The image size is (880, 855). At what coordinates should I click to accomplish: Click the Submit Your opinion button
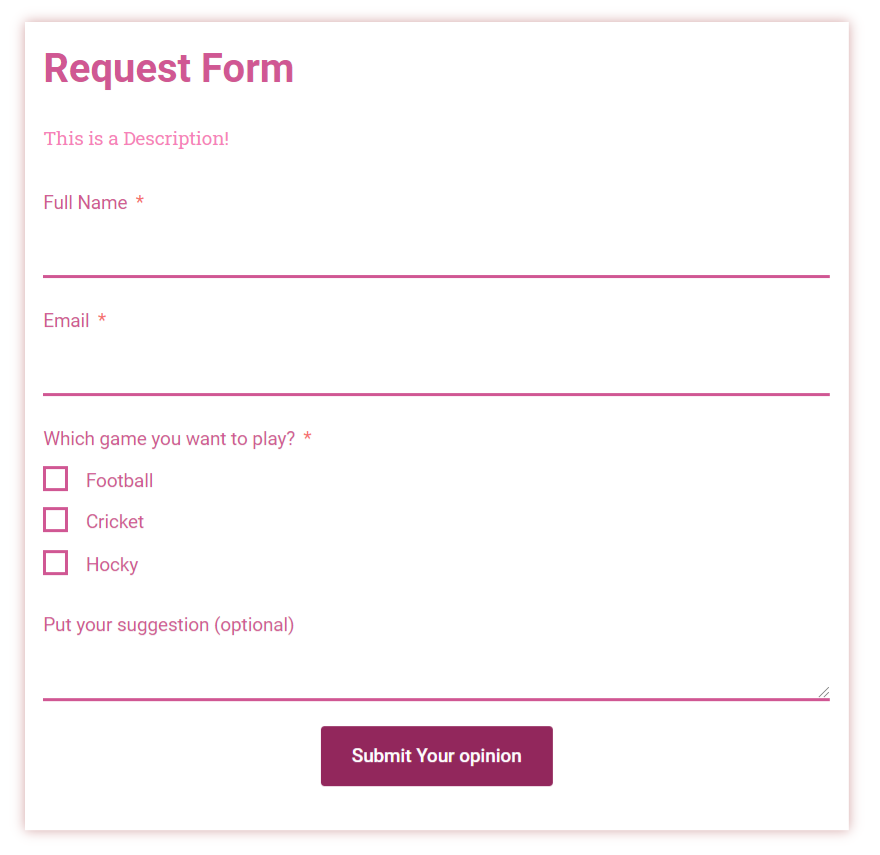tap(437, 756)
